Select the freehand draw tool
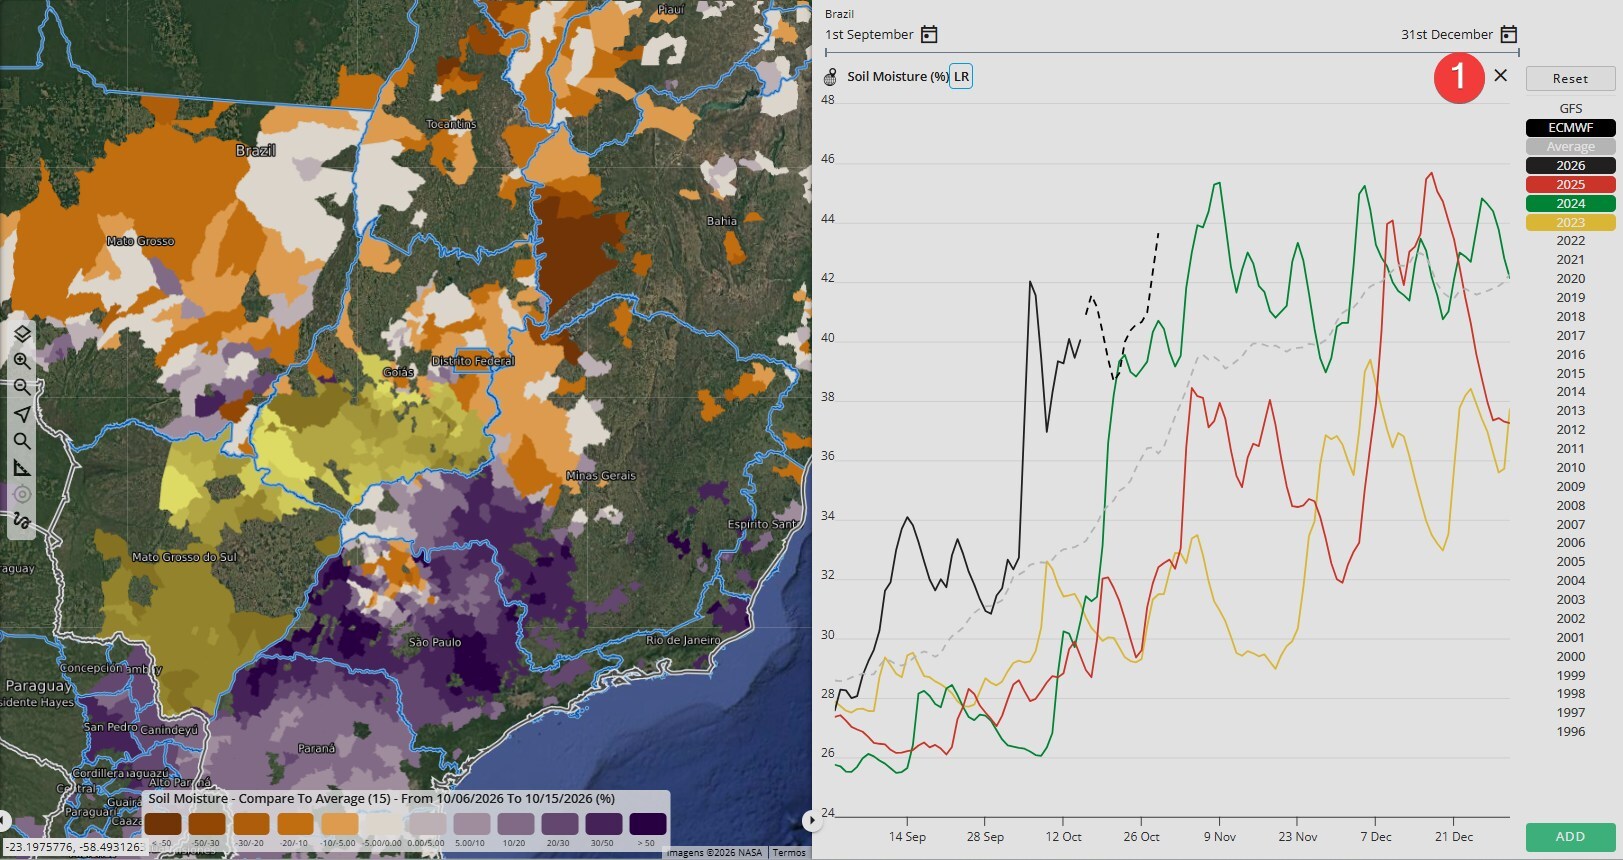Viewport: 1623px width, 860px height. [x=22, y=521]
